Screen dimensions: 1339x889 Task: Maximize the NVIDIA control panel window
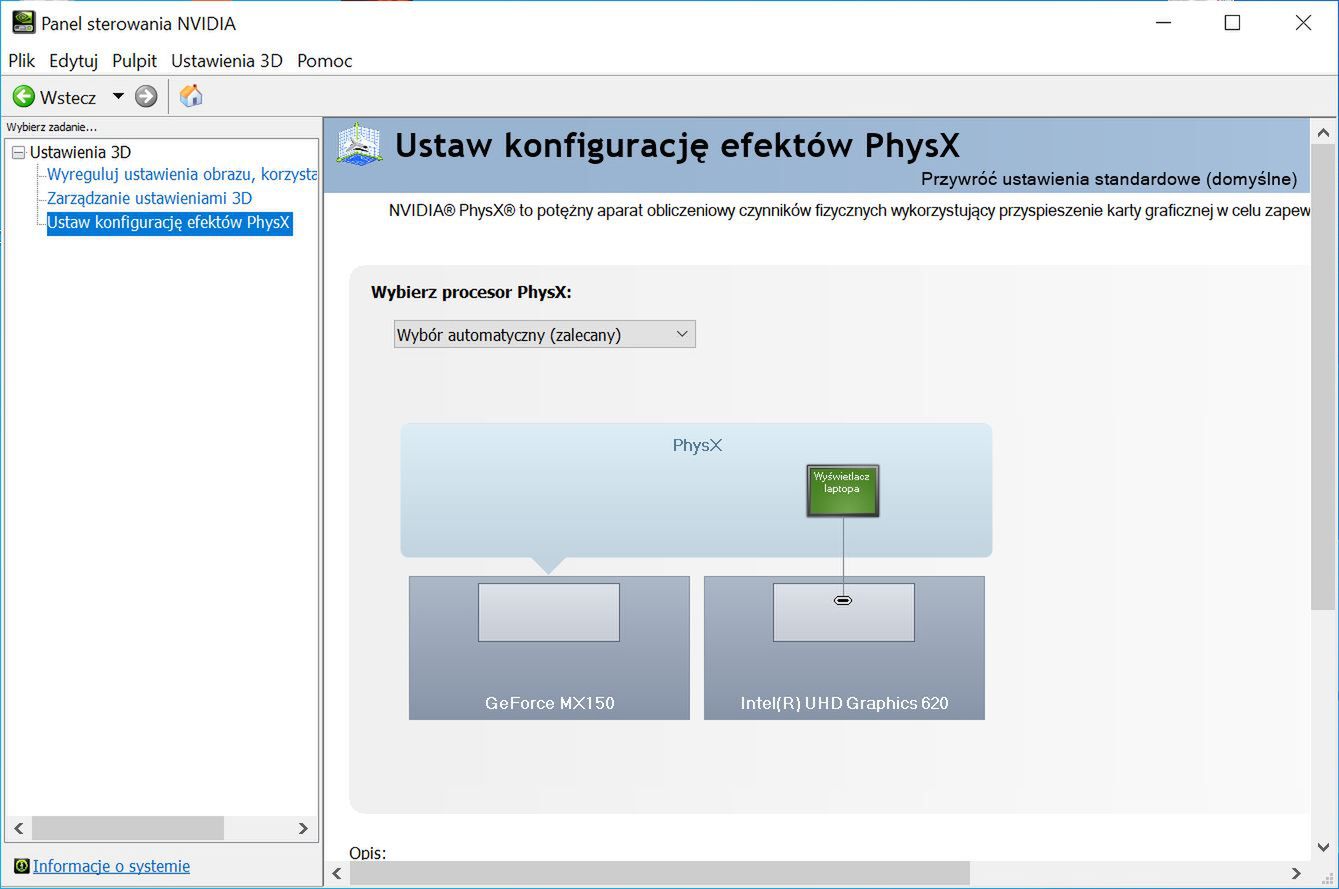tap(1232, 22)
